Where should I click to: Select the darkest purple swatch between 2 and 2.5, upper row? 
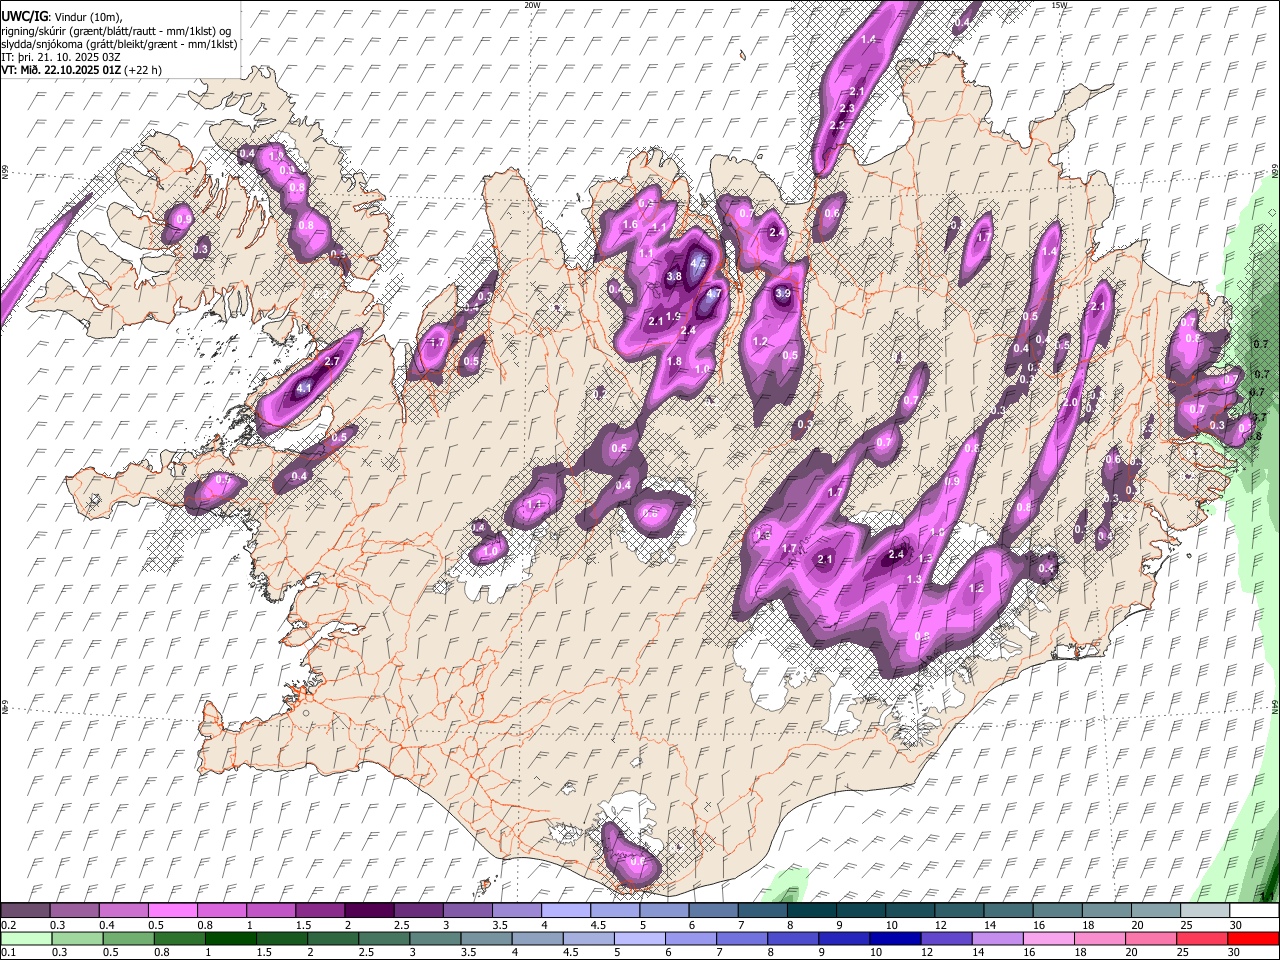pyautogui.click(x=369, y=910)
